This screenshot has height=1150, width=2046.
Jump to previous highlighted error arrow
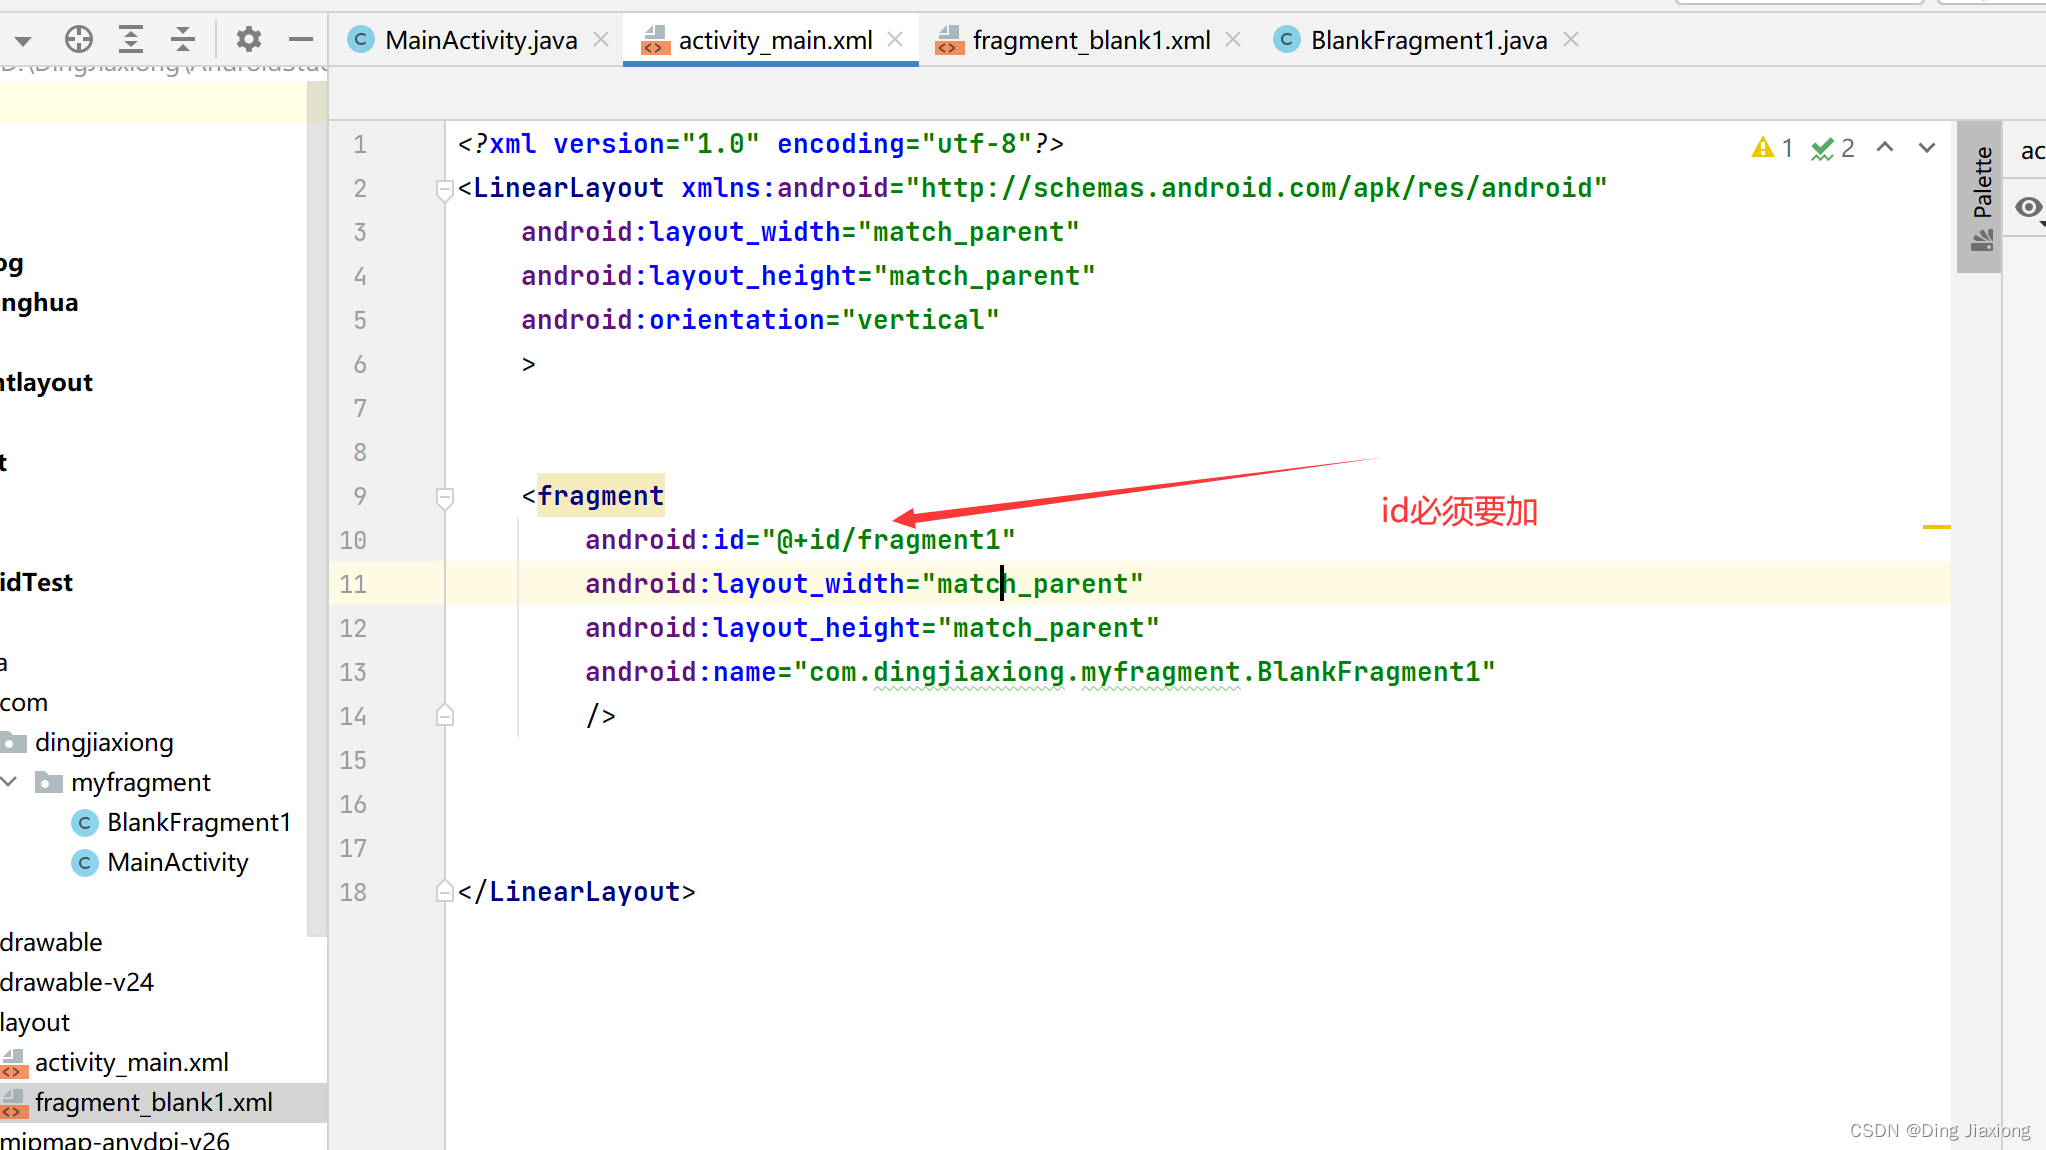coord(1885,148)
